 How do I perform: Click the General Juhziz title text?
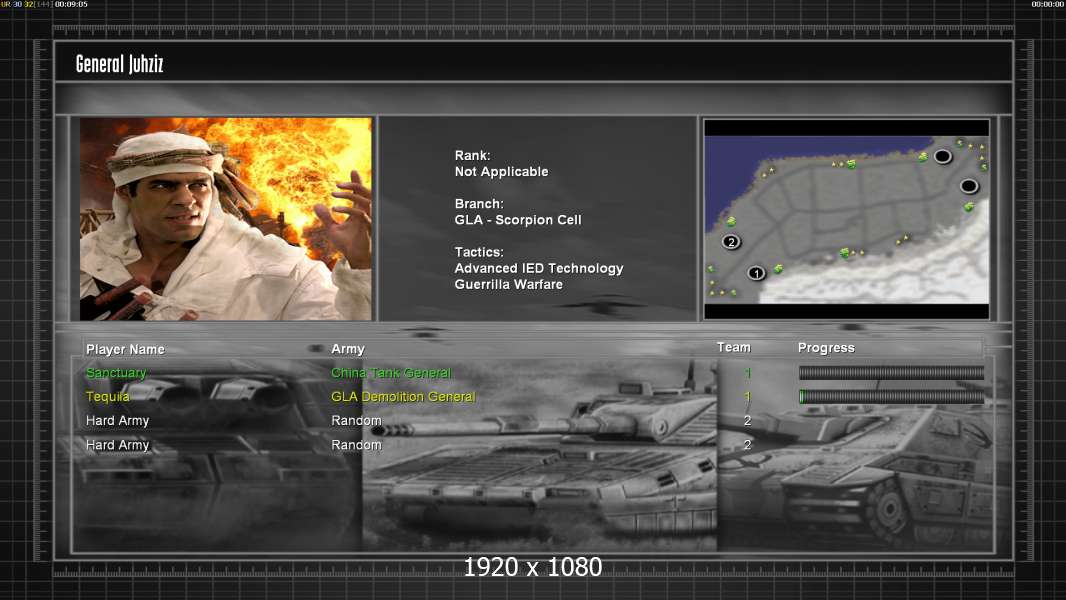click(120, 64)
